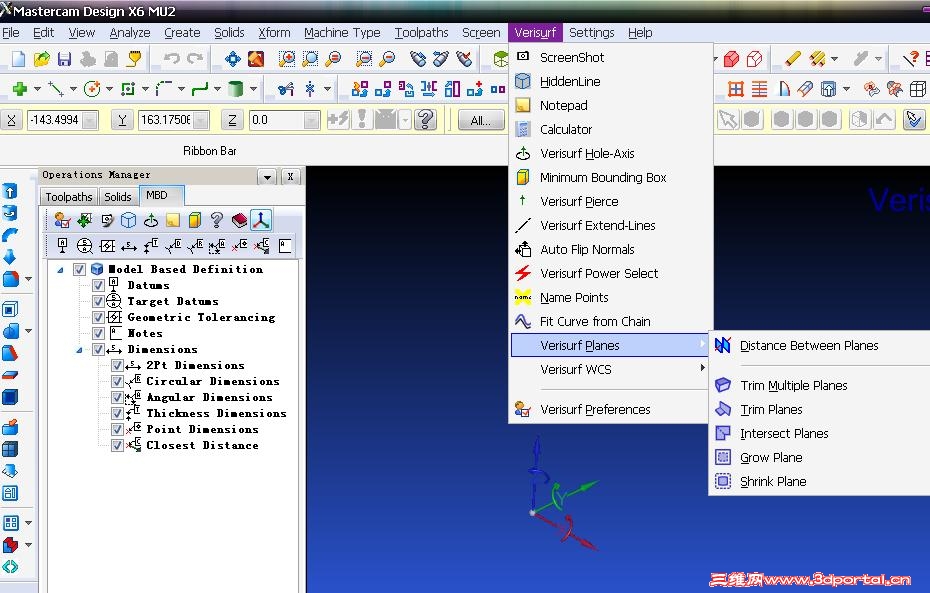The image size is (930, 593).
Task: Click the Redo arrow icon
Action: [x=195, y=58]
